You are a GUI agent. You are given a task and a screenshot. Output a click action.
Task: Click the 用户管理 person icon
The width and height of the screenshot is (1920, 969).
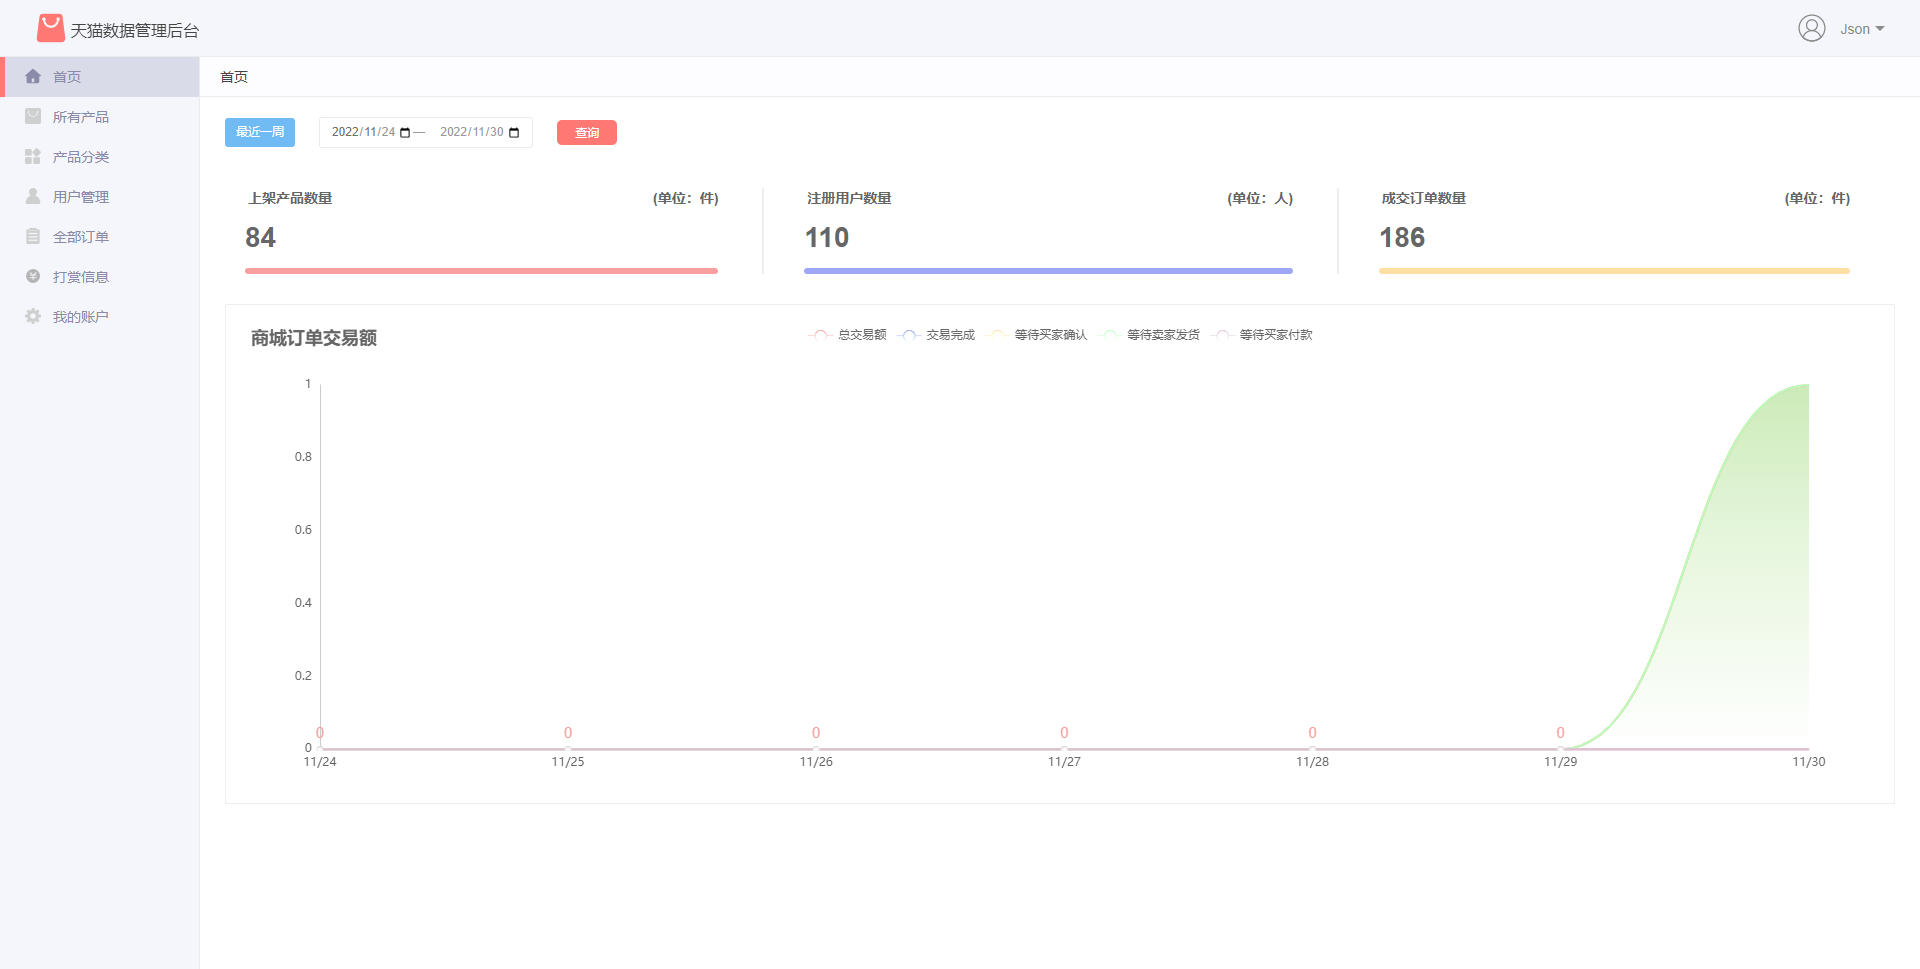pyautogui.click(x=33, y=196)
